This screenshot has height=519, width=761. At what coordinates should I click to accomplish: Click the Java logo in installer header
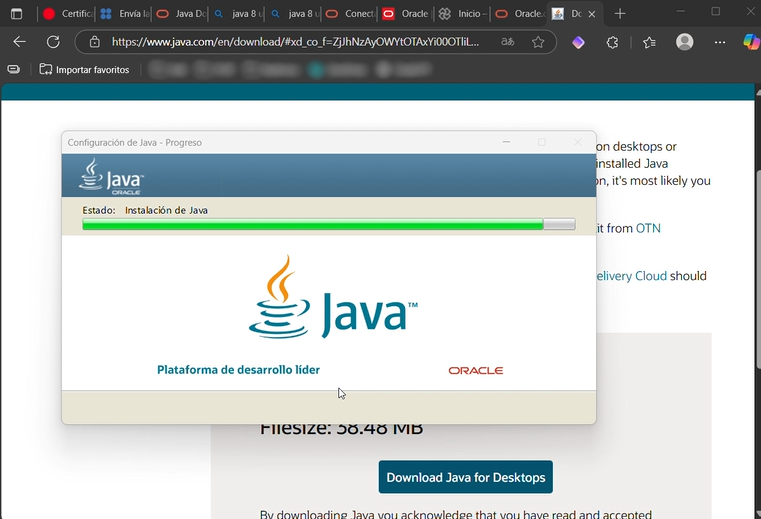pyautogui.click(x=112, y=176)
